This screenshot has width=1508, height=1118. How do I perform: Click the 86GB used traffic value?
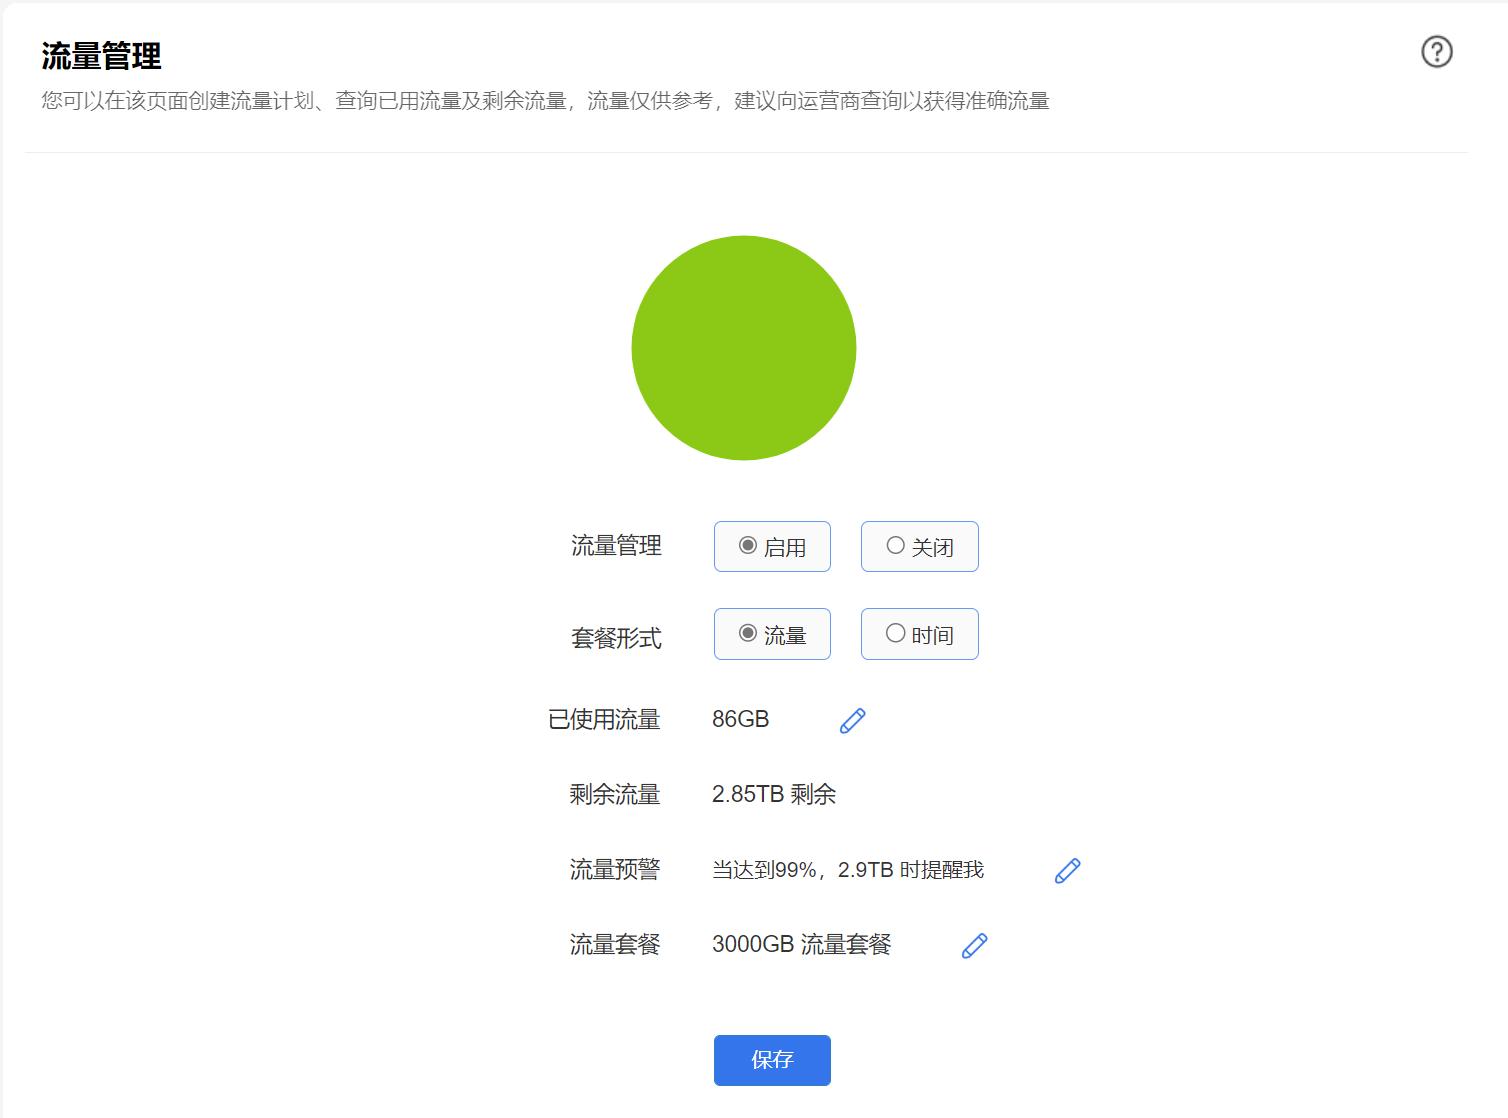pyautogui.click(x=739, y=719)
